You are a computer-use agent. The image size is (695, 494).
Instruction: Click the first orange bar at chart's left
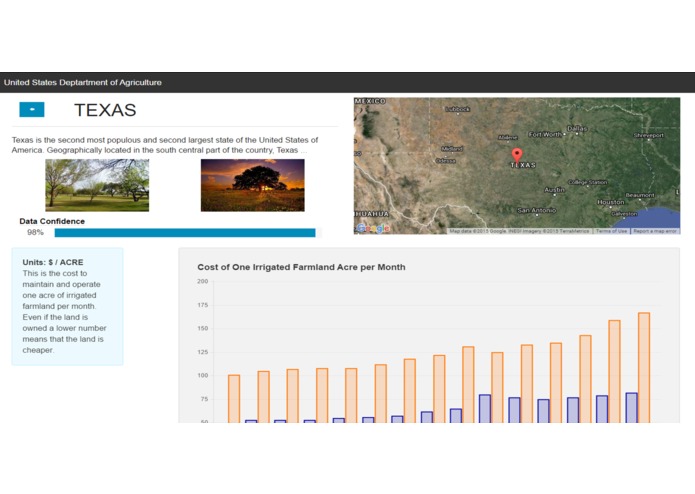point(234,399)
